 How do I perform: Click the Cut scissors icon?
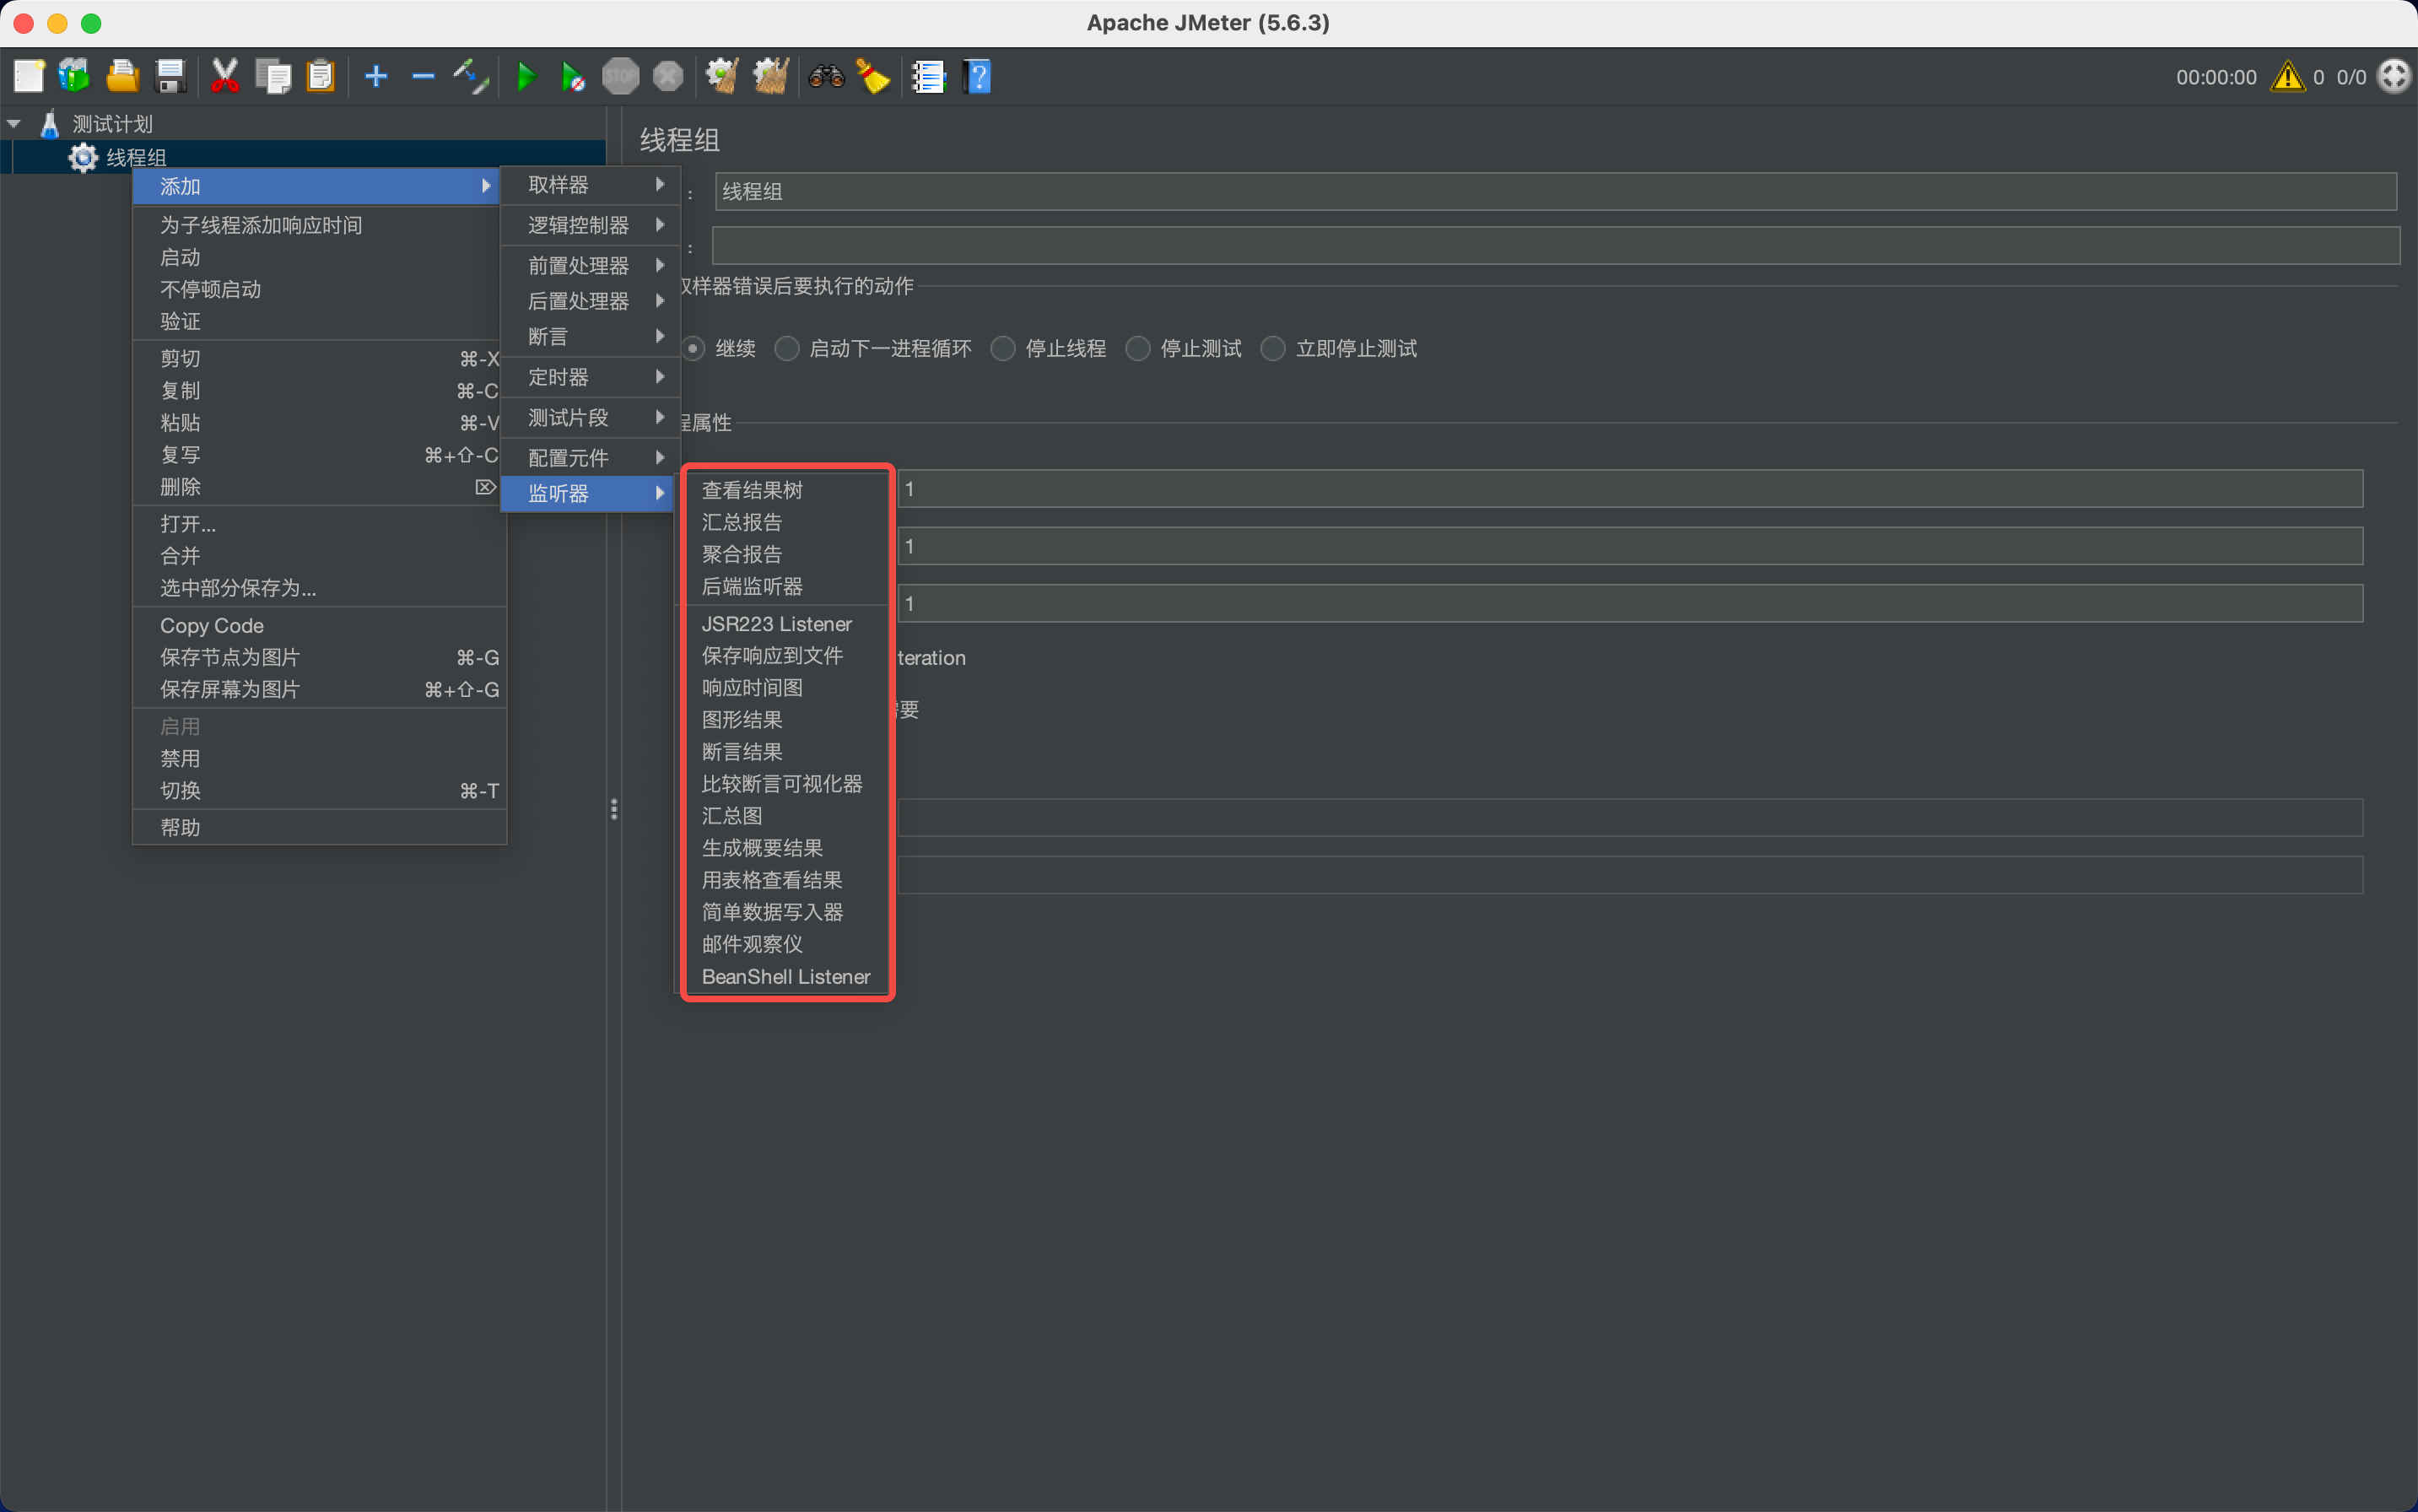pyautogui.click(x=225, y=76)
